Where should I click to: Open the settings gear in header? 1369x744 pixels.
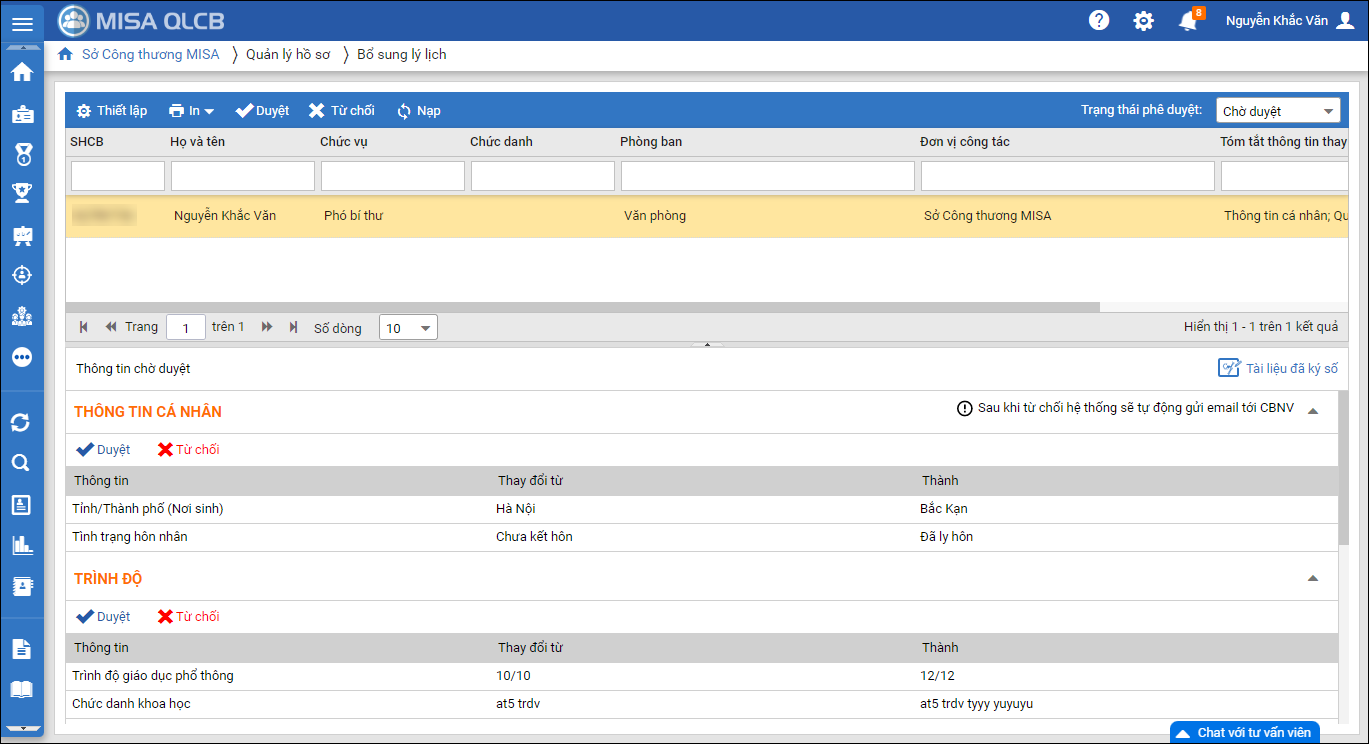tap(1143, 21)
